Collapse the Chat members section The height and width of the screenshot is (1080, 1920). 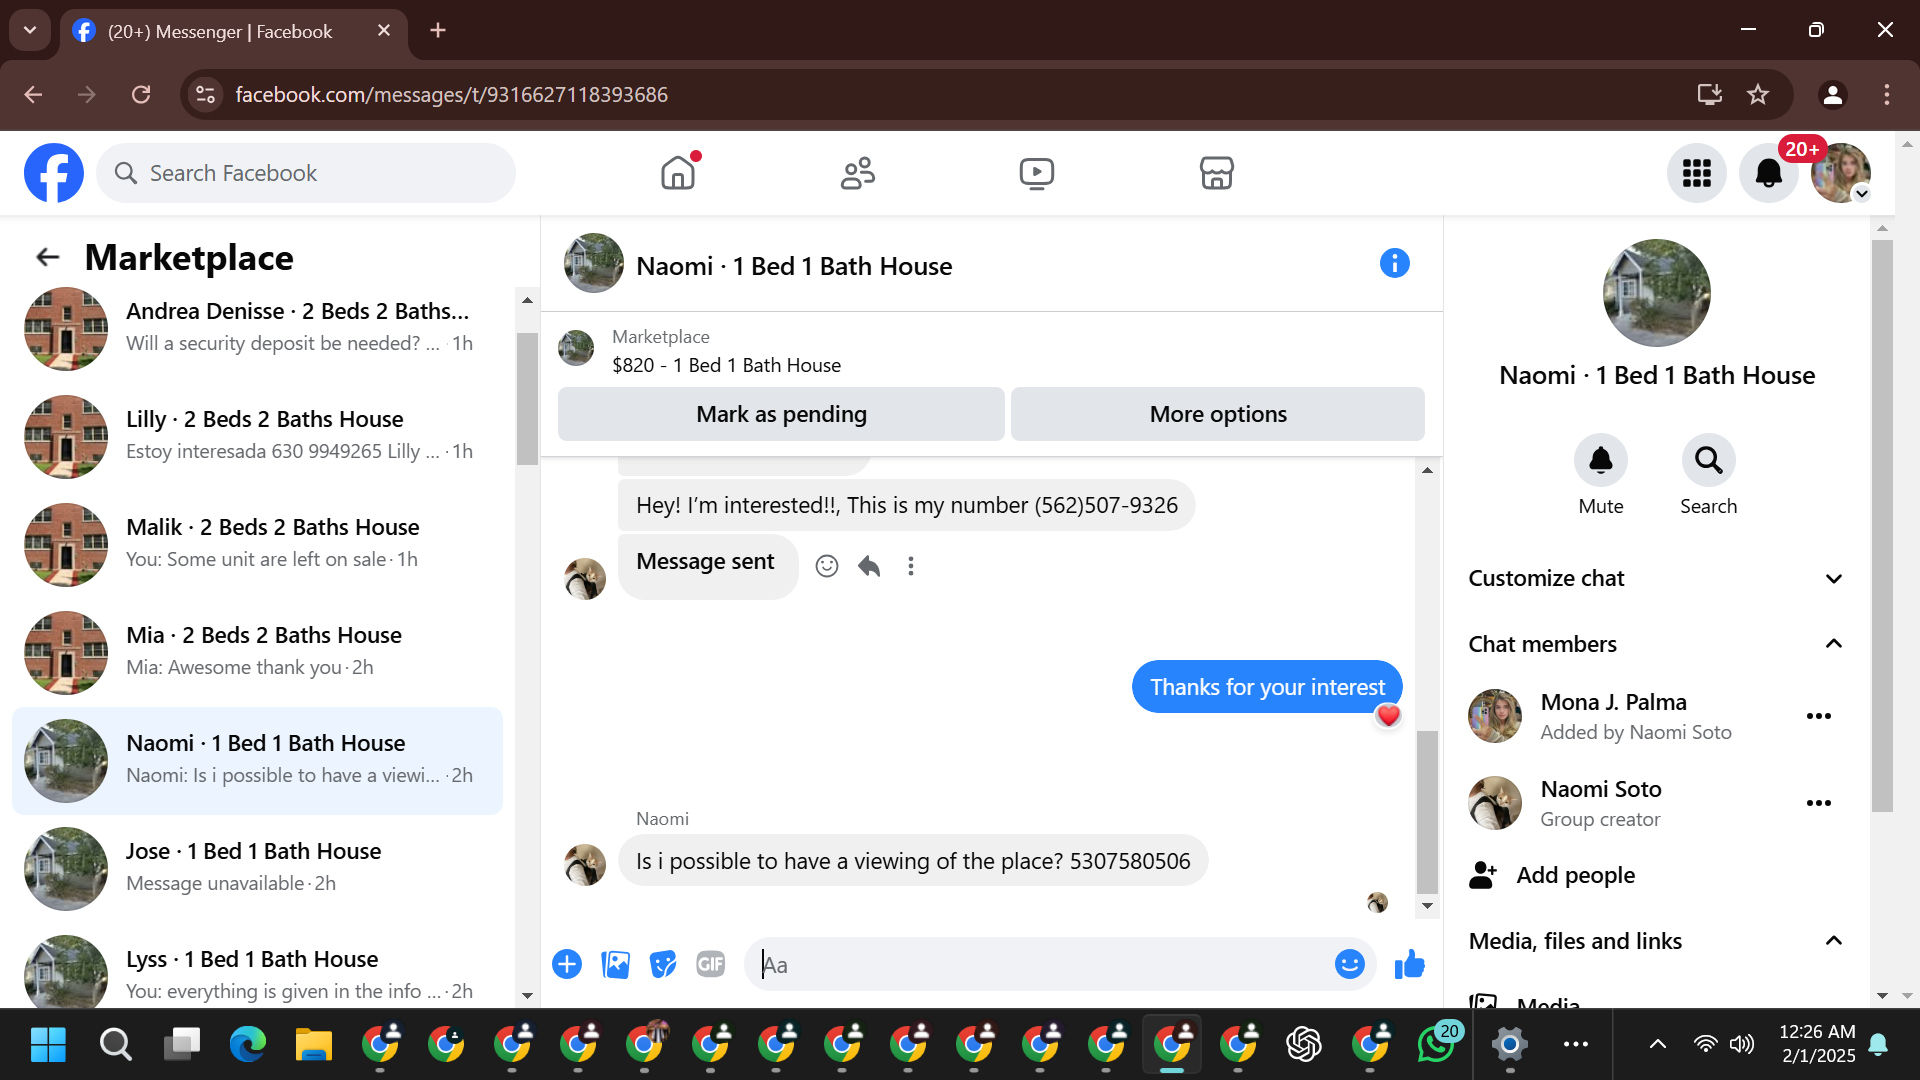click(1656, 644)
